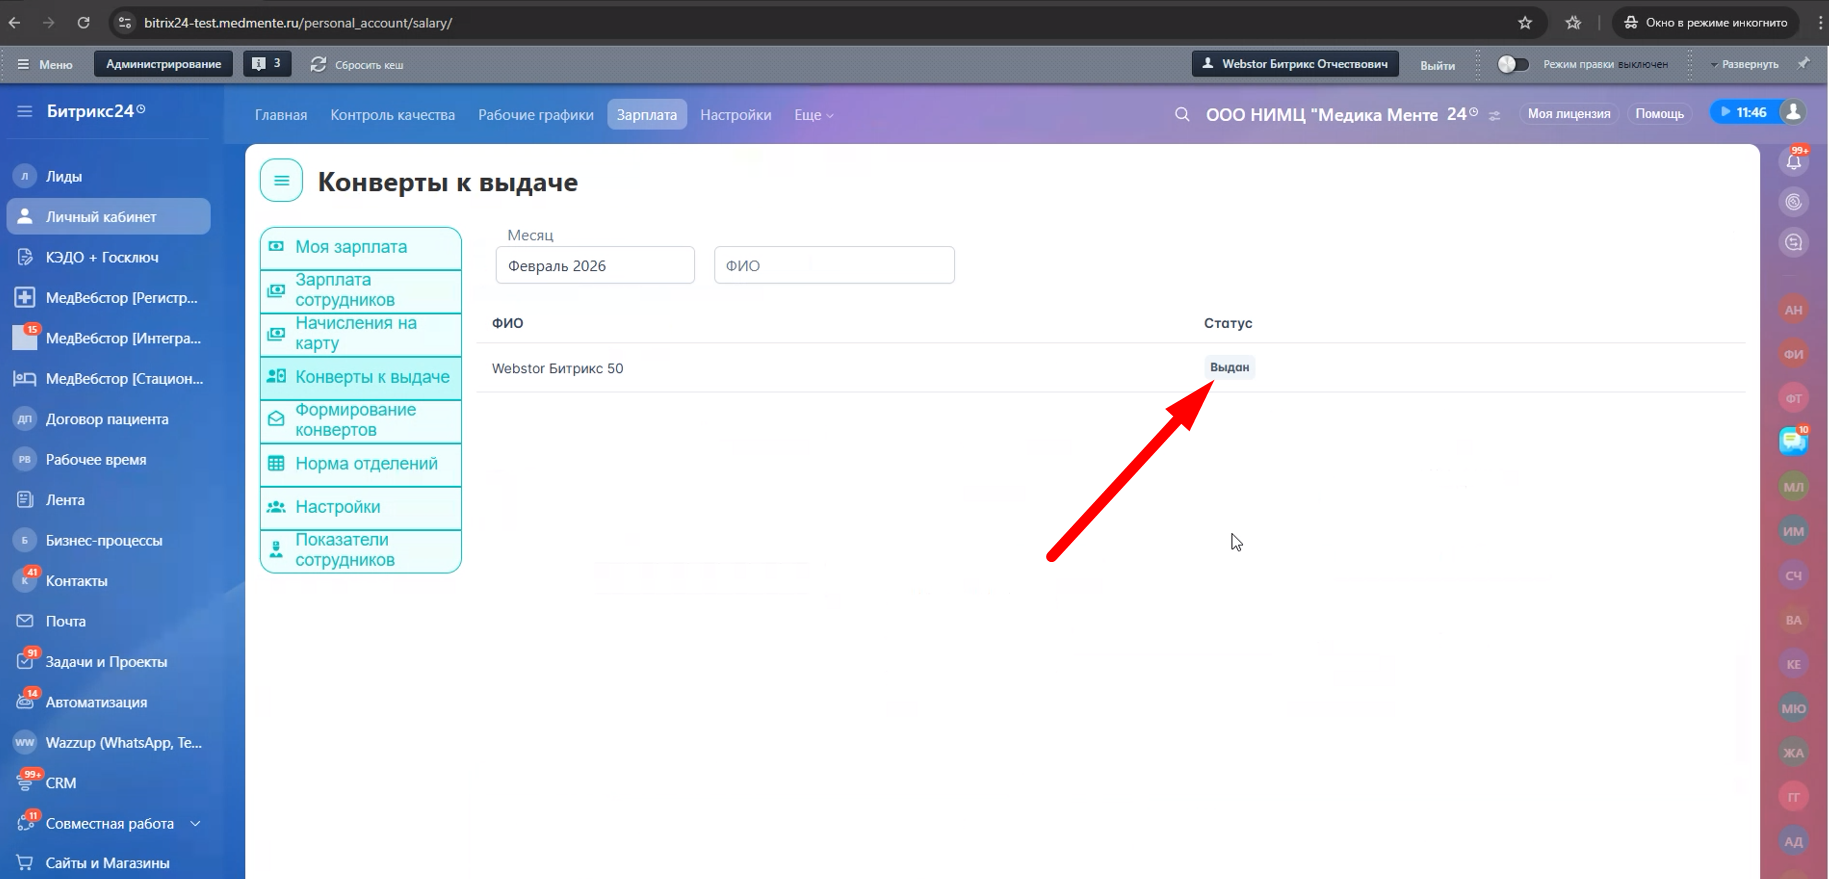Open the Развернуть admin panel dropdown
This screenshot has height=879, width=1829.
1744,64
